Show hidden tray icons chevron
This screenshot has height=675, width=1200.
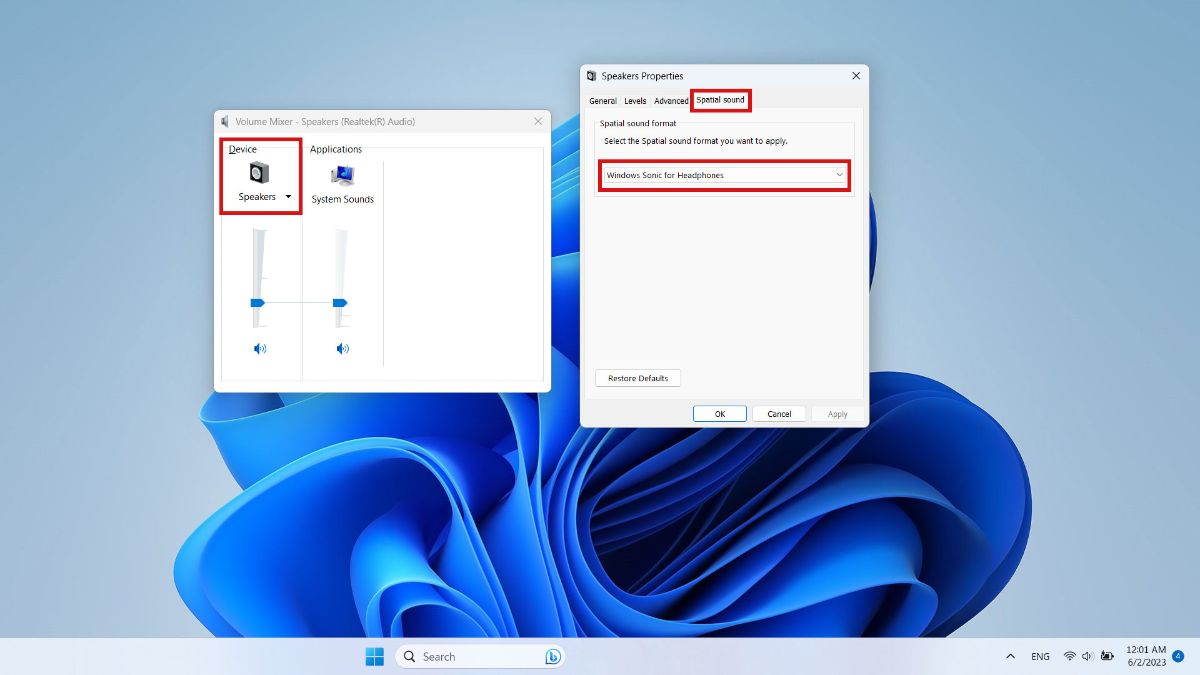pos(1010,657)
